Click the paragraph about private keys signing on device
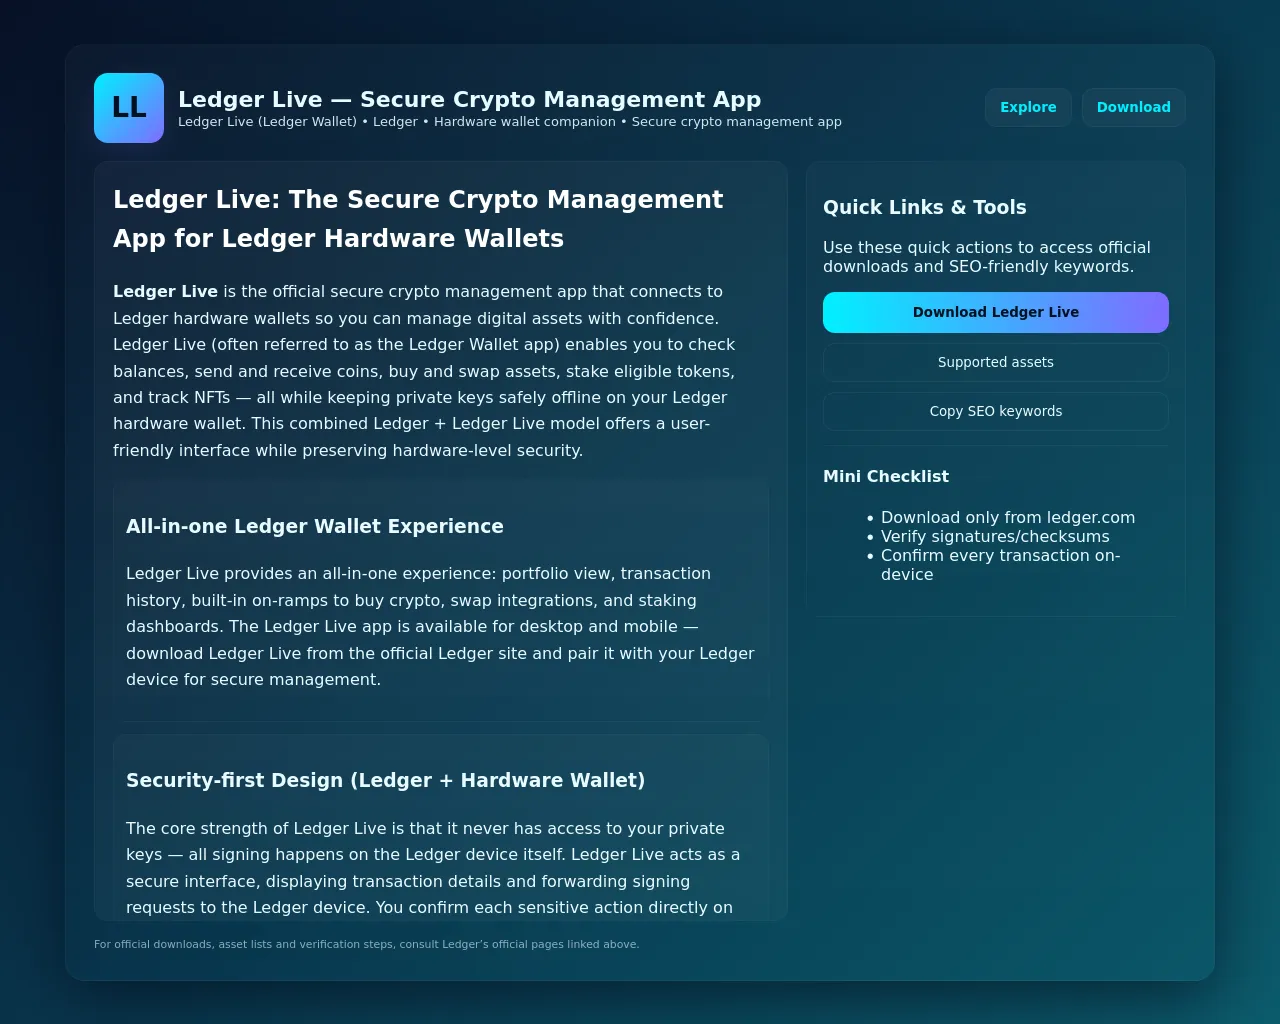This screenshot has width=1280, height=1024. [x=433, y=868]
